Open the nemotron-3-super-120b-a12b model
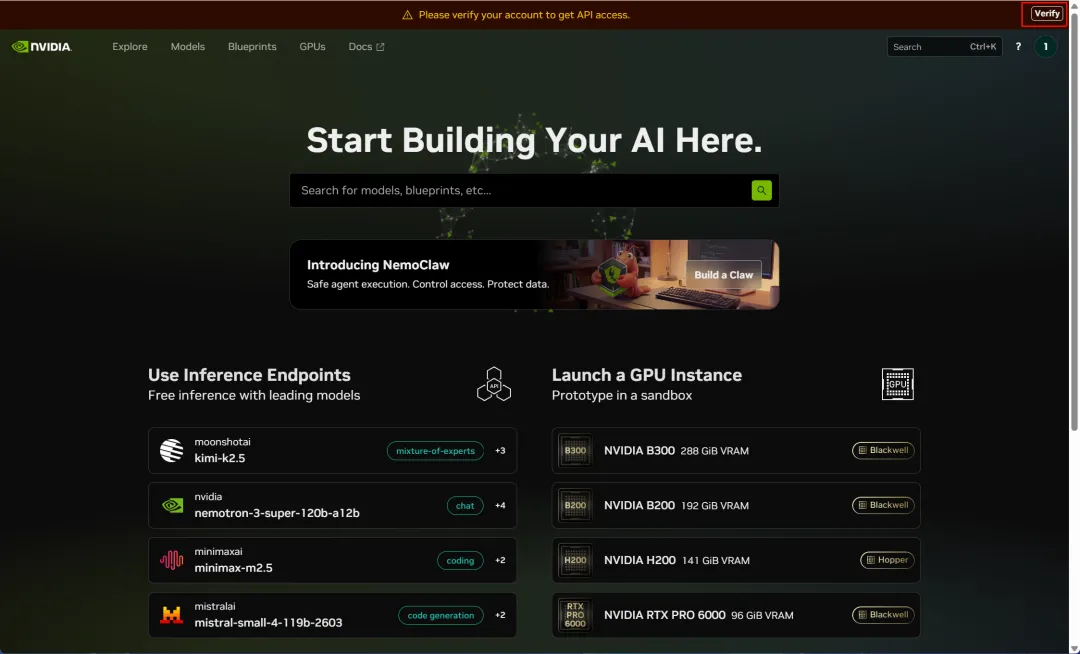Viewport: 1080px width, 654px height. (x=332, y=505)
